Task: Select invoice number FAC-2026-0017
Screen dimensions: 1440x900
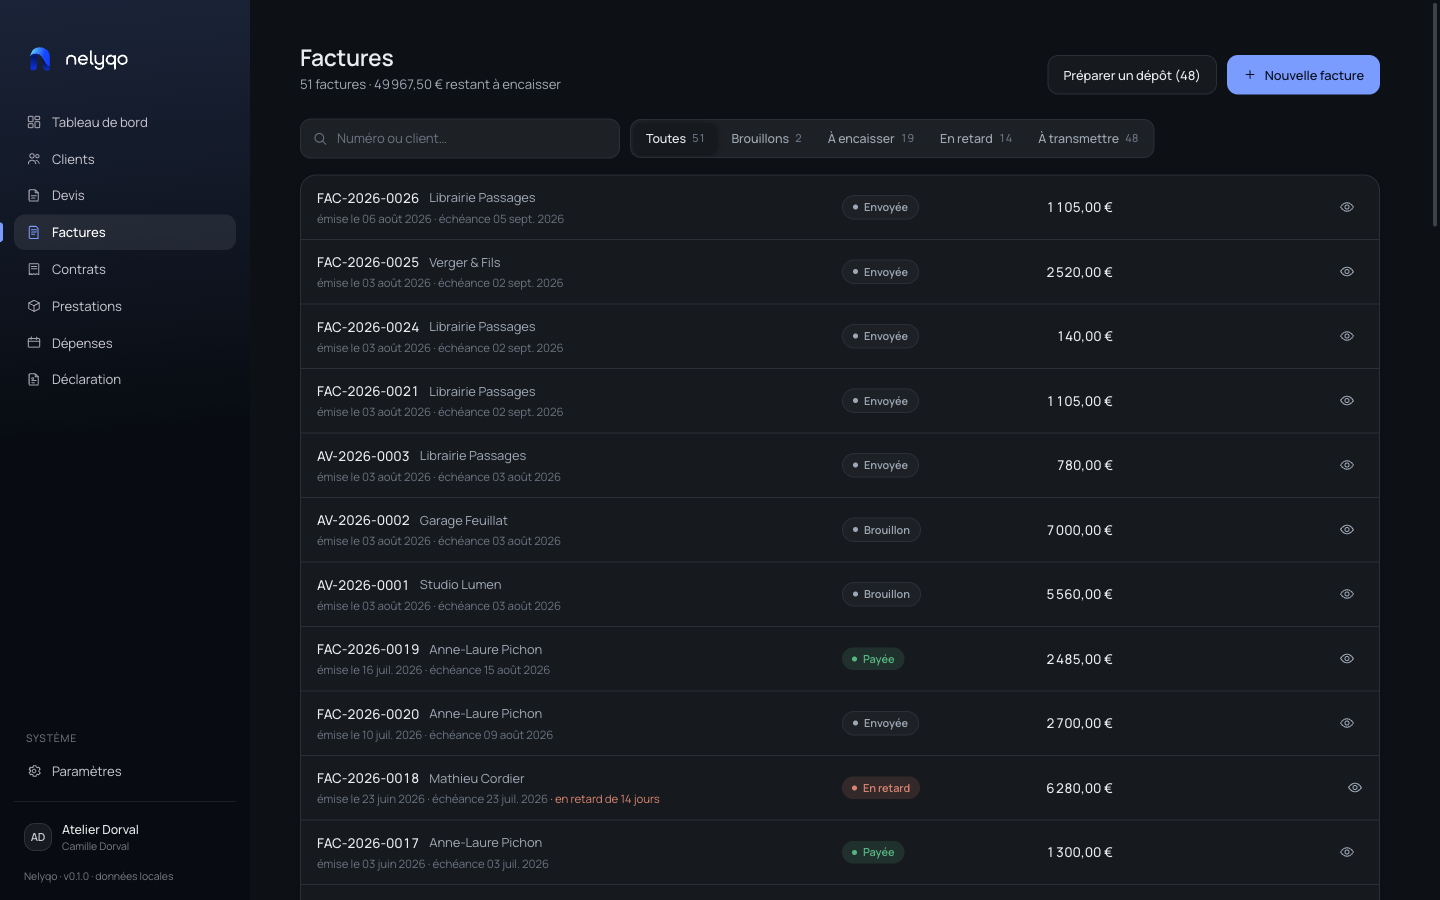Action: [x=368, y=843]
